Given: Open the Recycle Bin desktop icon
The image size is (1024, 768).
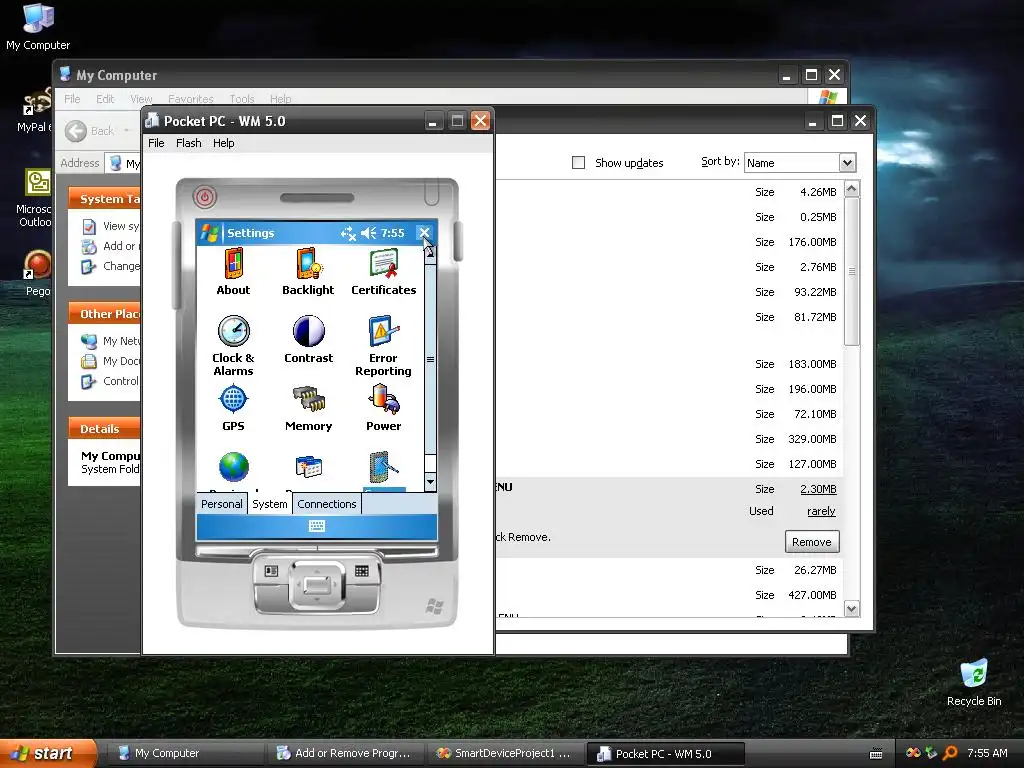Looking at the screenshot, I should [974, 683].
